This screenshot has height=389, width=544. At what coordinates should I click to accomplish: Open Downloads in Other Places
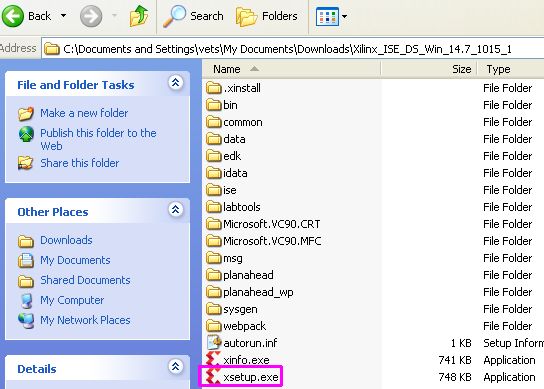pyautogui.click(x=66, y=240)
